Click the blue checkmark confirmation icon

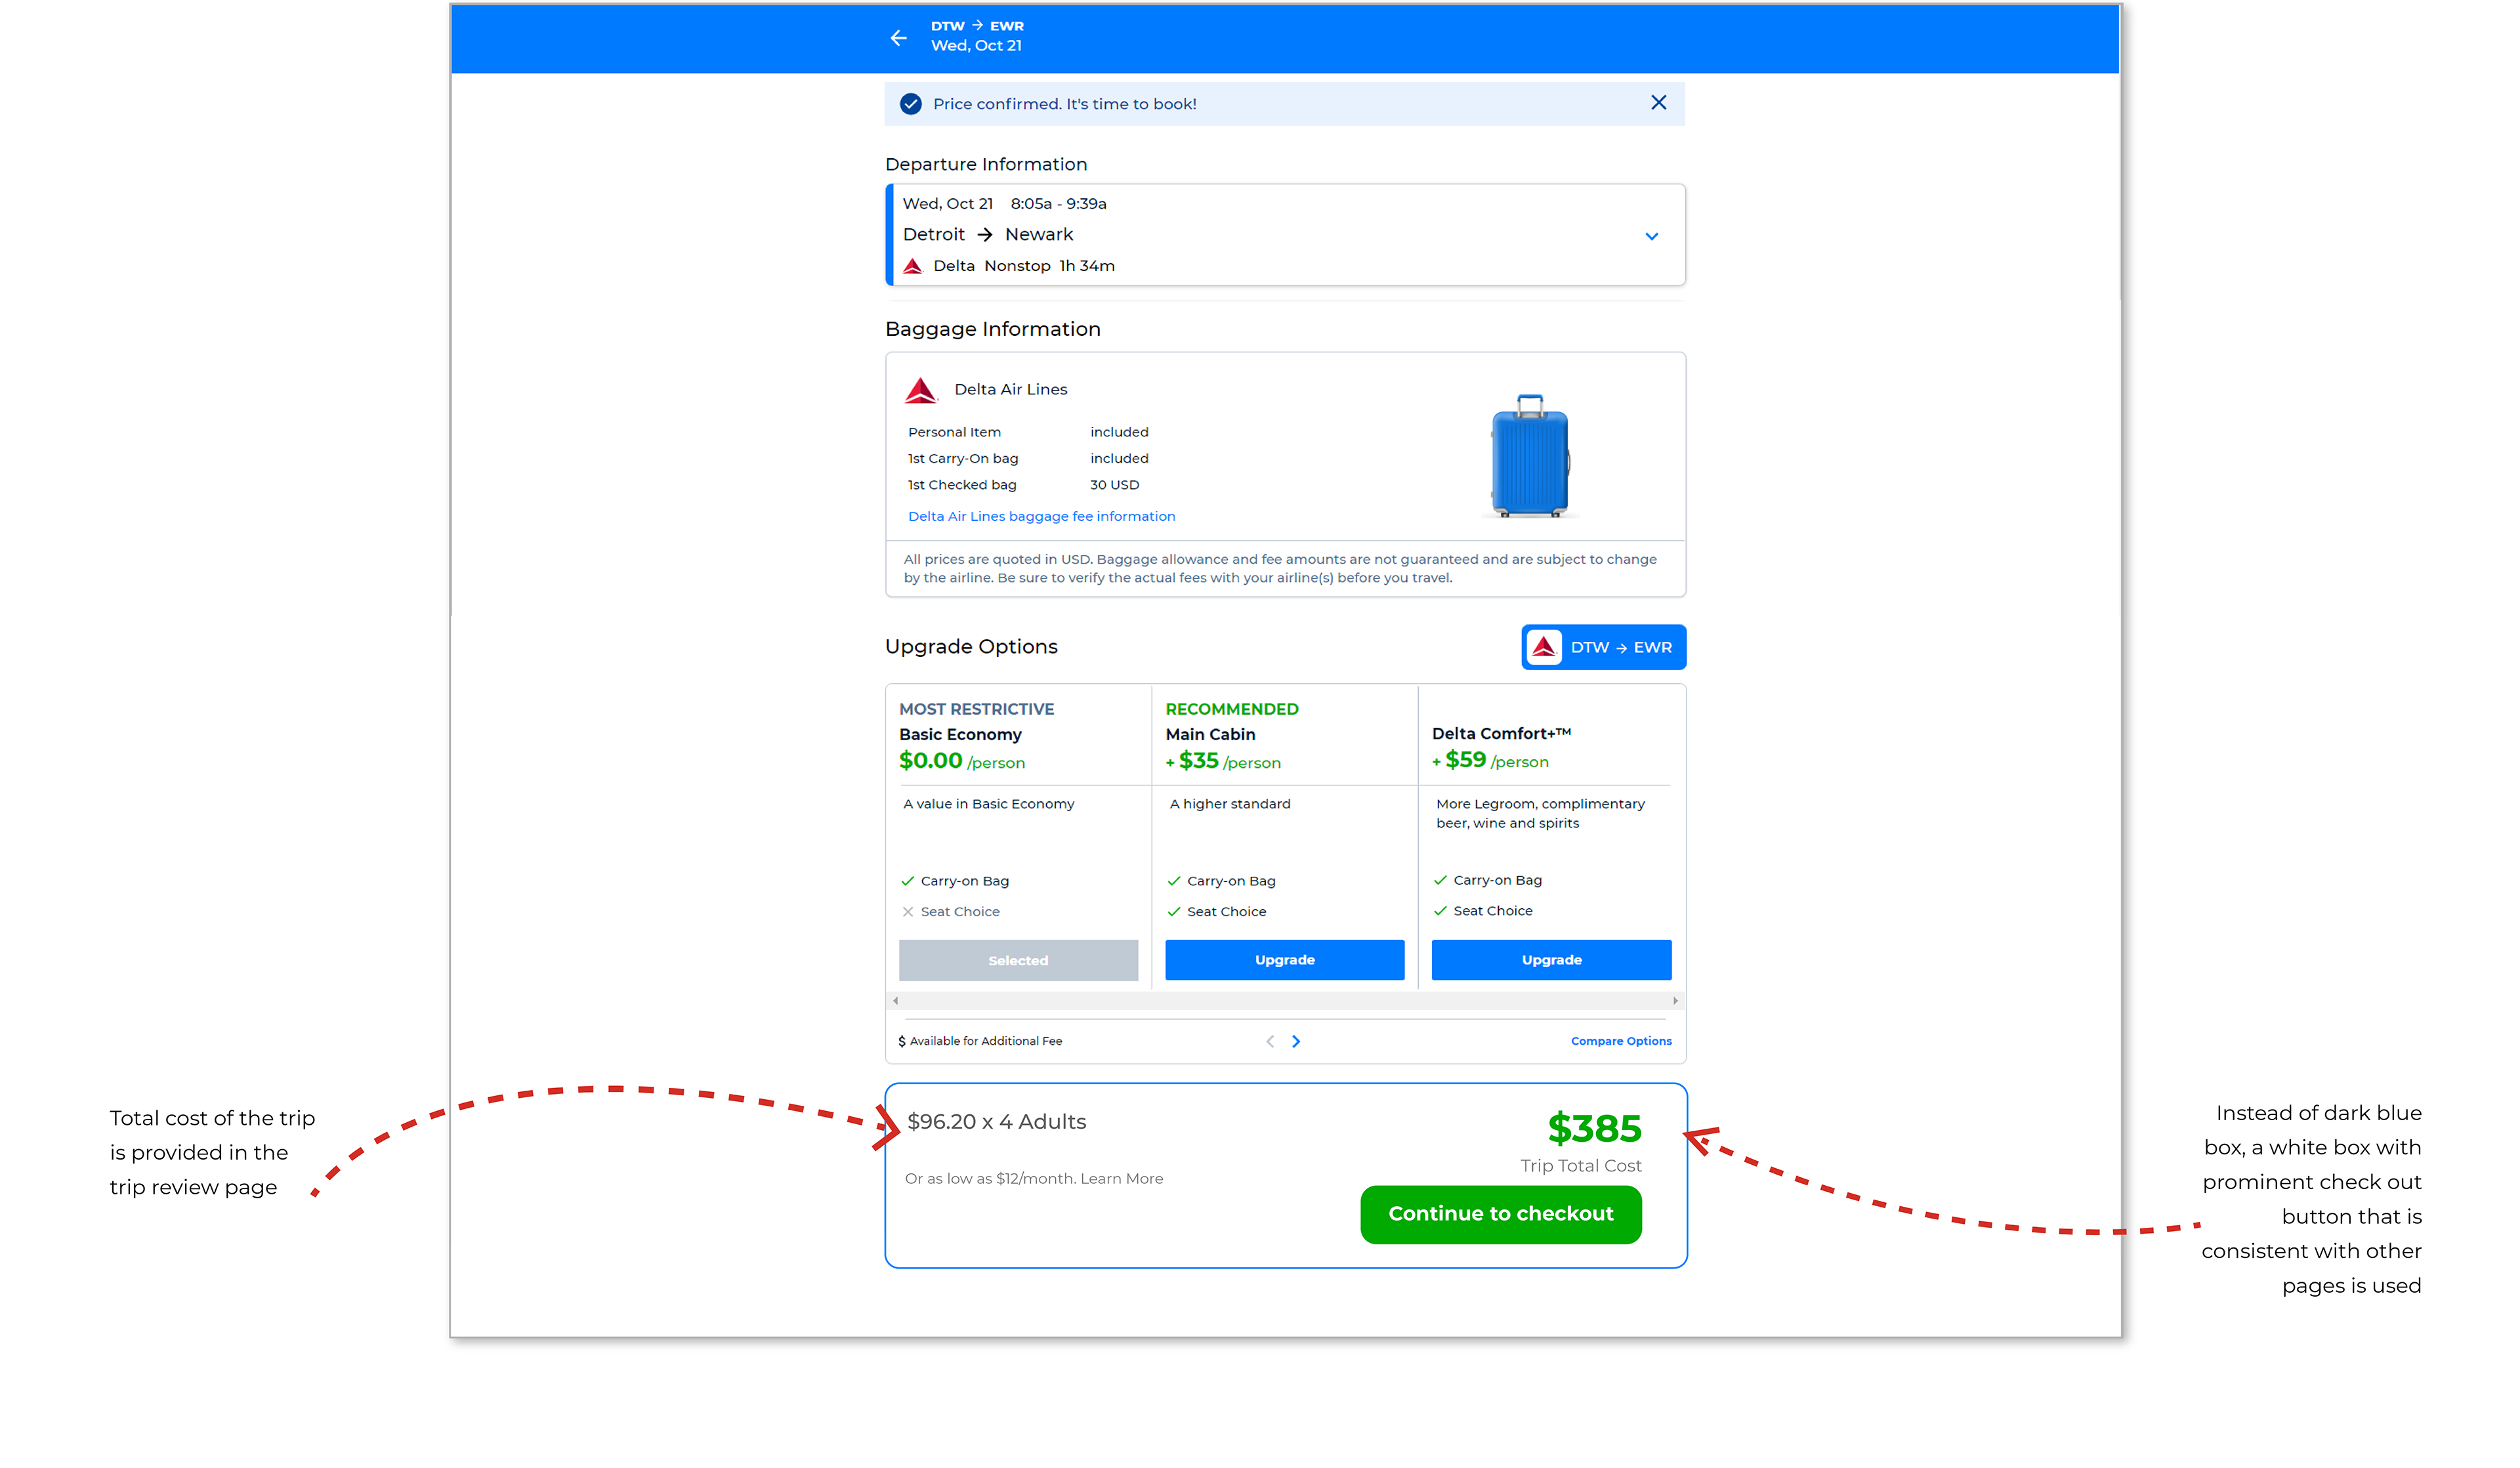coord(910,104)
